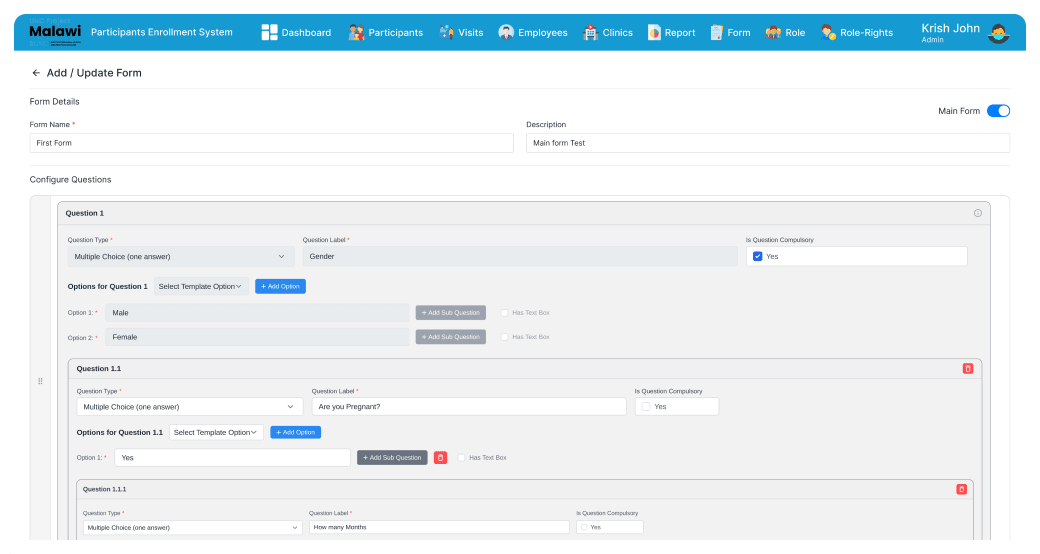Click Participants Enrollment System title

tap(162, 32)
